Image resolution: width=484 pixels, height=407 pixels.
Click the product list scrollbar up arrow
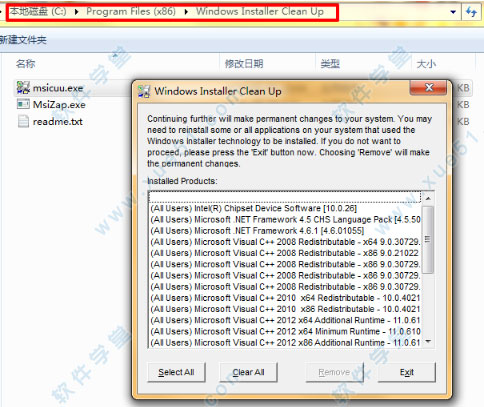[428, 198]
